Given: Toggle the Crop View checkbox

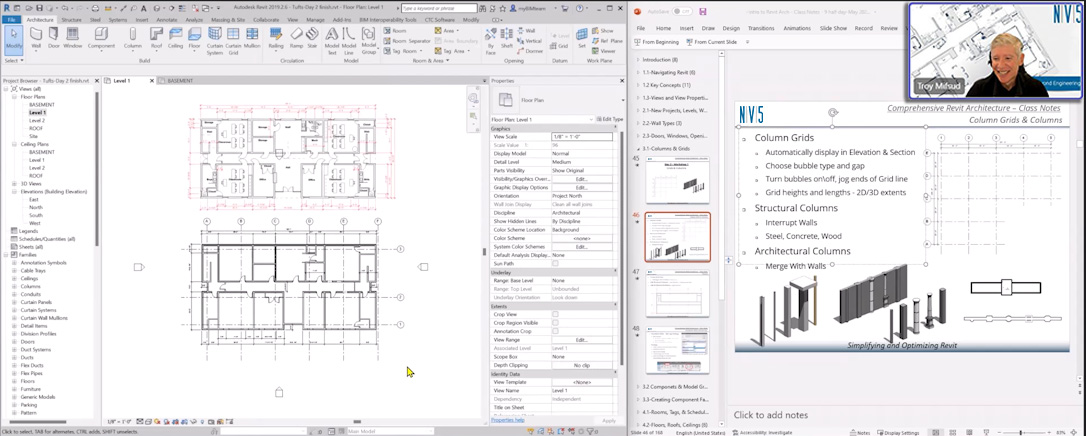Looking at the screenshot, I should click(555, 315).
